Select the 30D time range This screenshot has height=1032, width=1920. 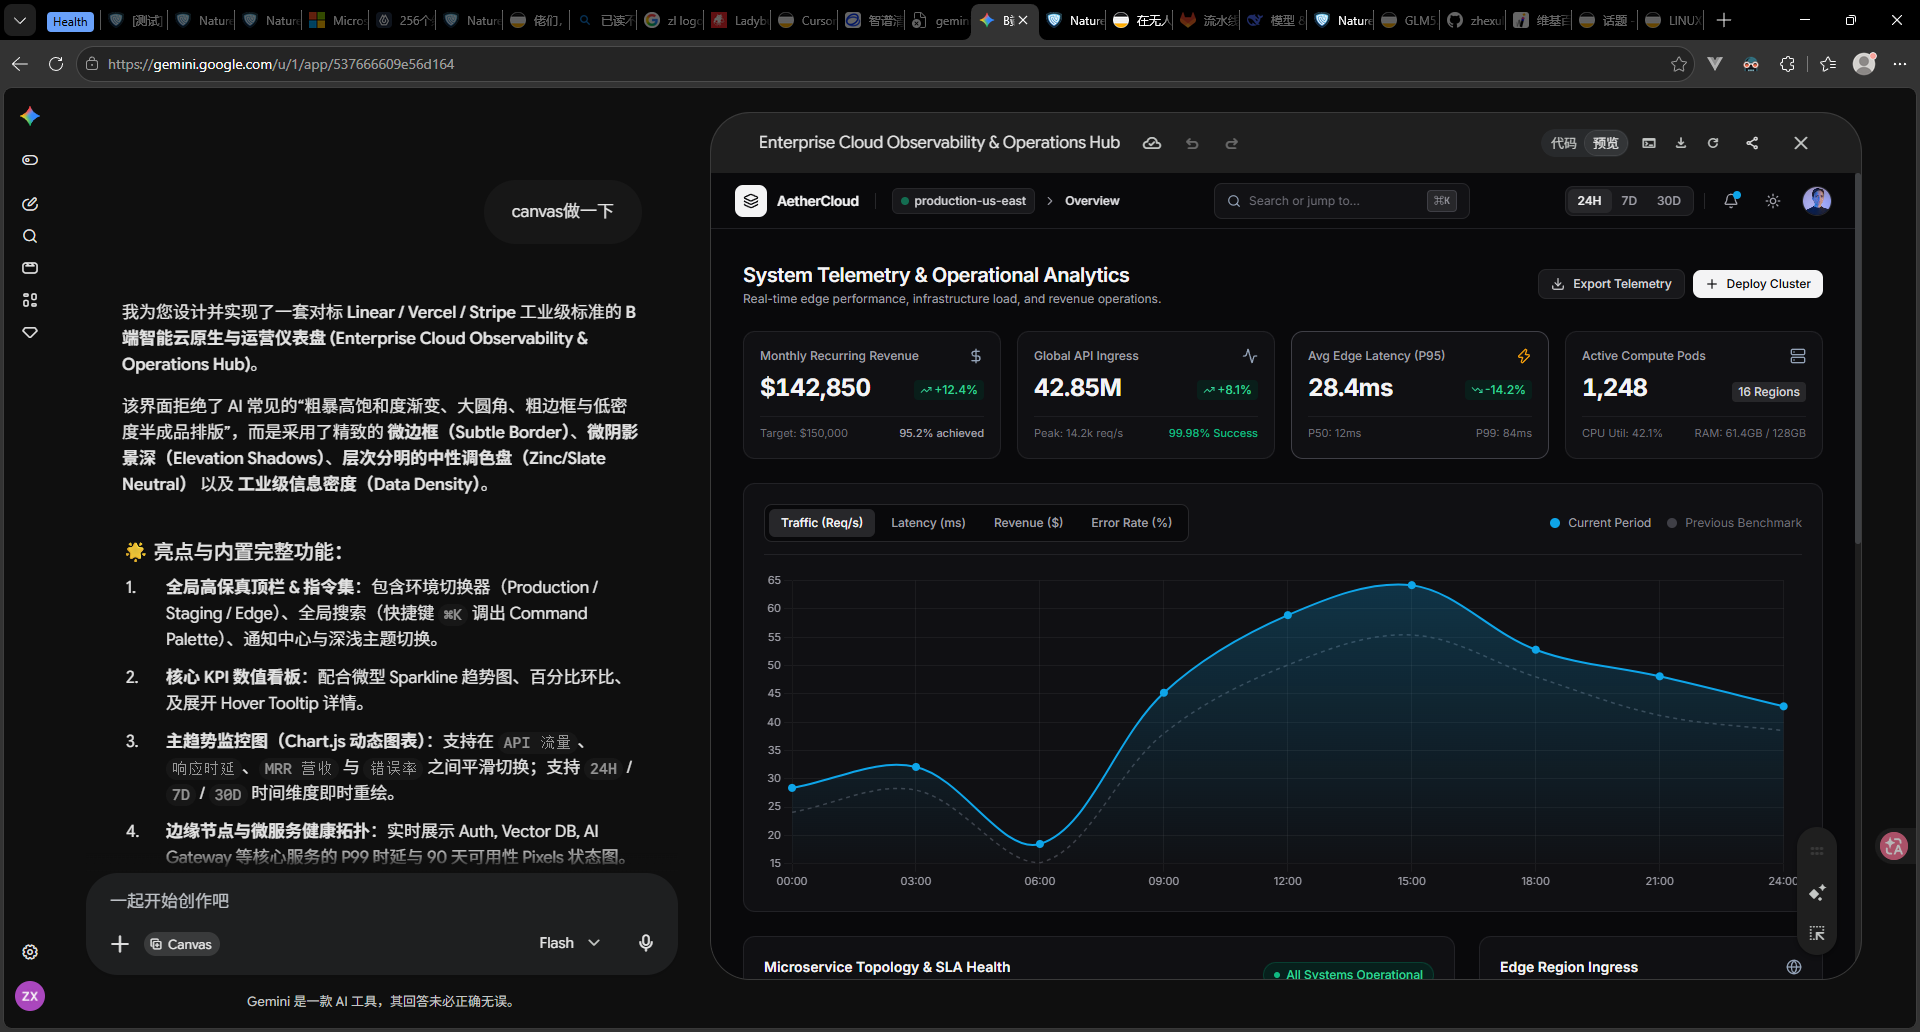pyautogui.click(x=1669, y=201)
